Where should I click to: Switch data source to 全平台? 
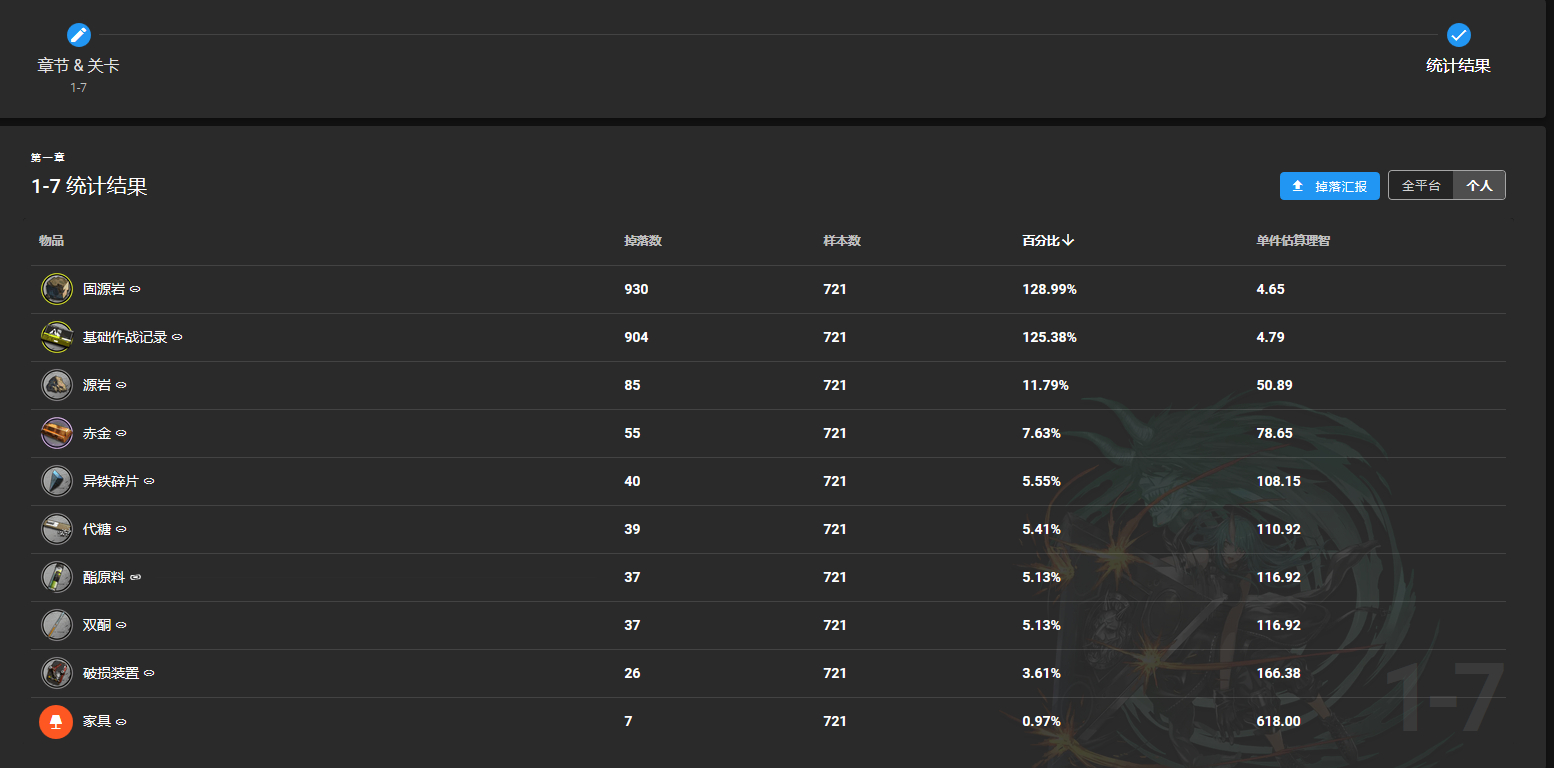tap(1421, 186)
